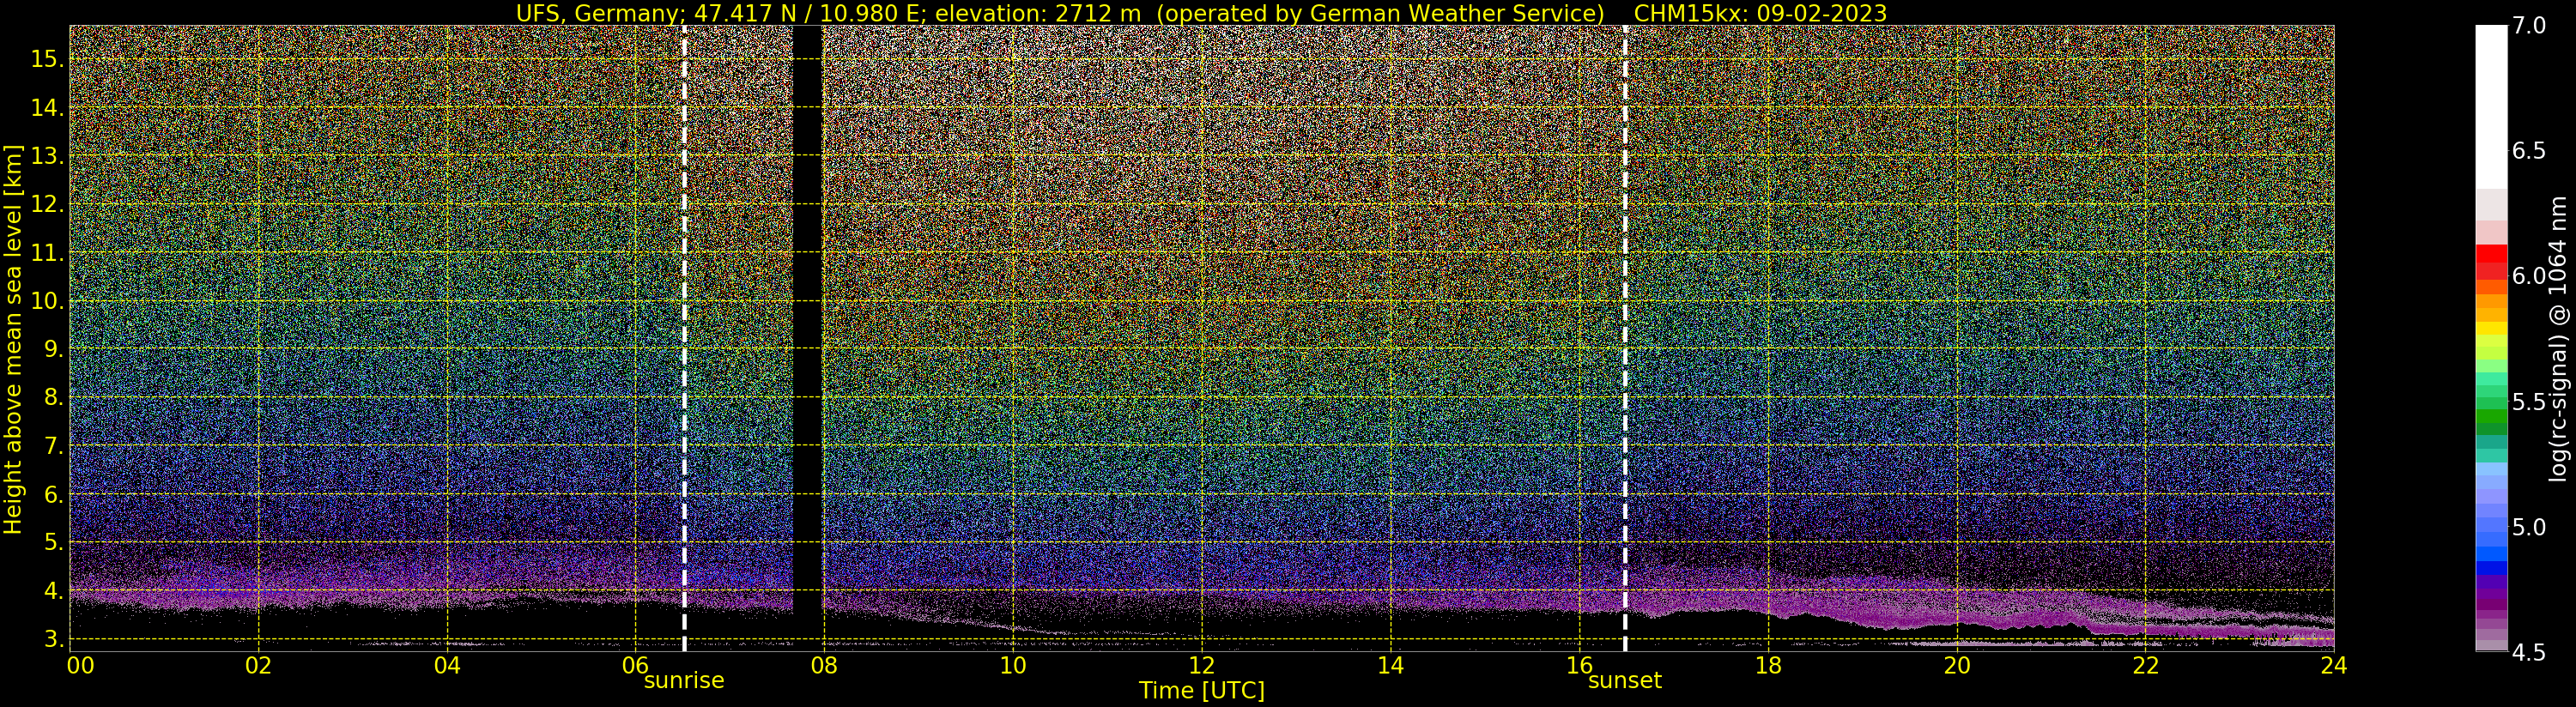Click the time axis tick '22'
Screen dimensions: 2576x707
[x=2145, y=665]
